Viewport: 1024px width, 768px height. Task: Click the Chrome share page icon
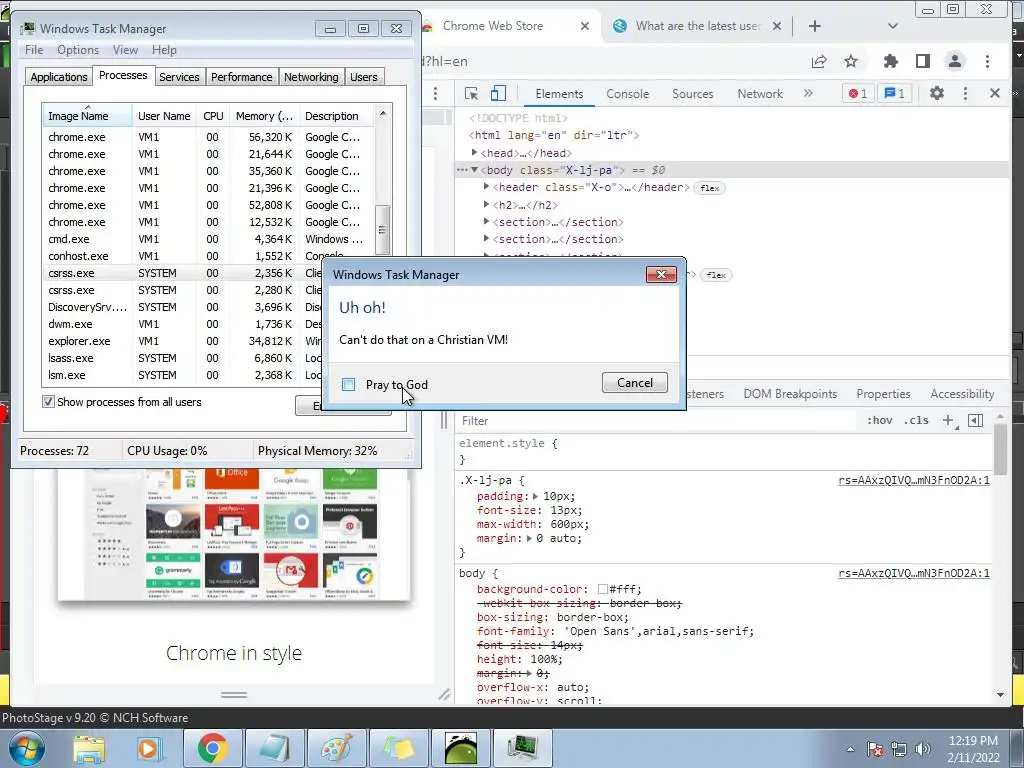pyautogui.click(x=818, y=61)
